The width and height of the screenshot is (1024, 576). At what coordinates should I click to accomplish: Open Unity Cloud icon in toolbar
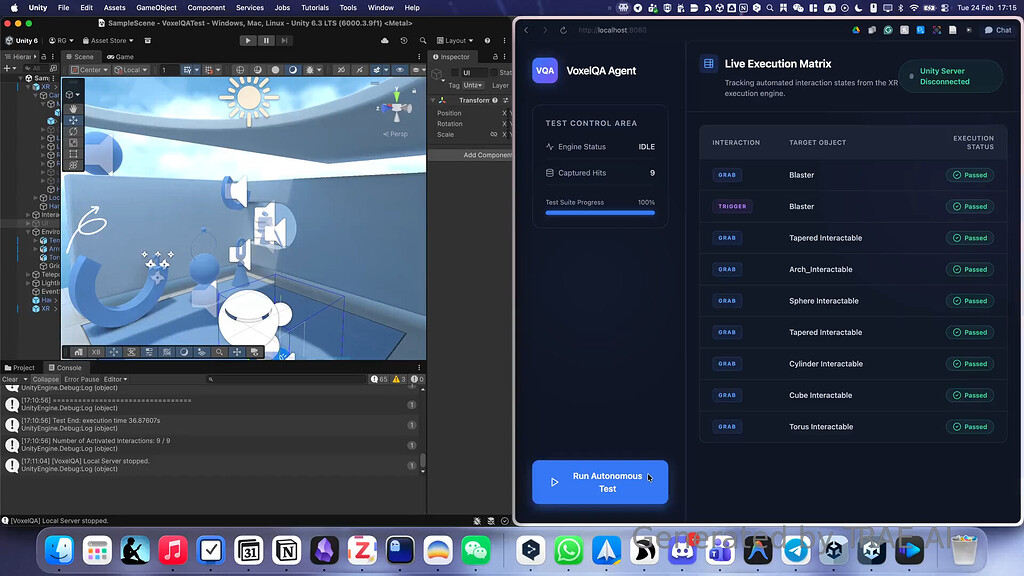click(x=385, y=40)
